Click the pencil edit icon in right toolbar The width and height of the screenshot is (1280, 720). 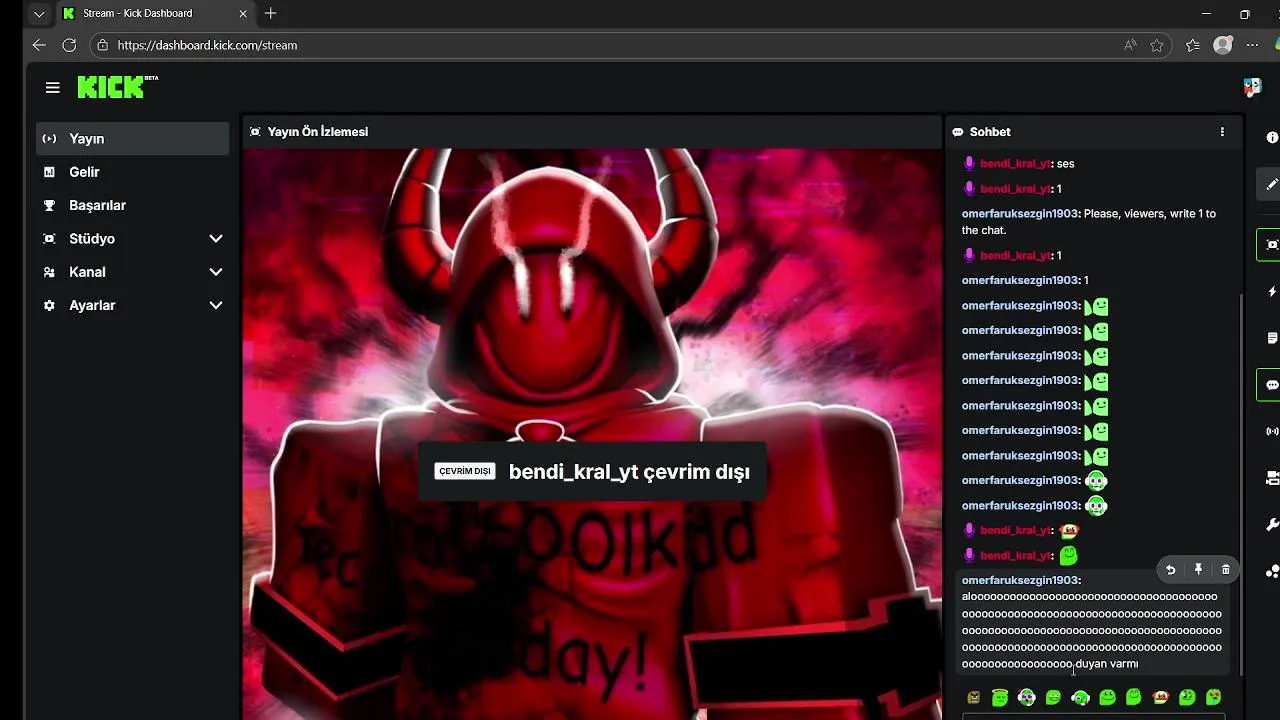coord(1272,184)
